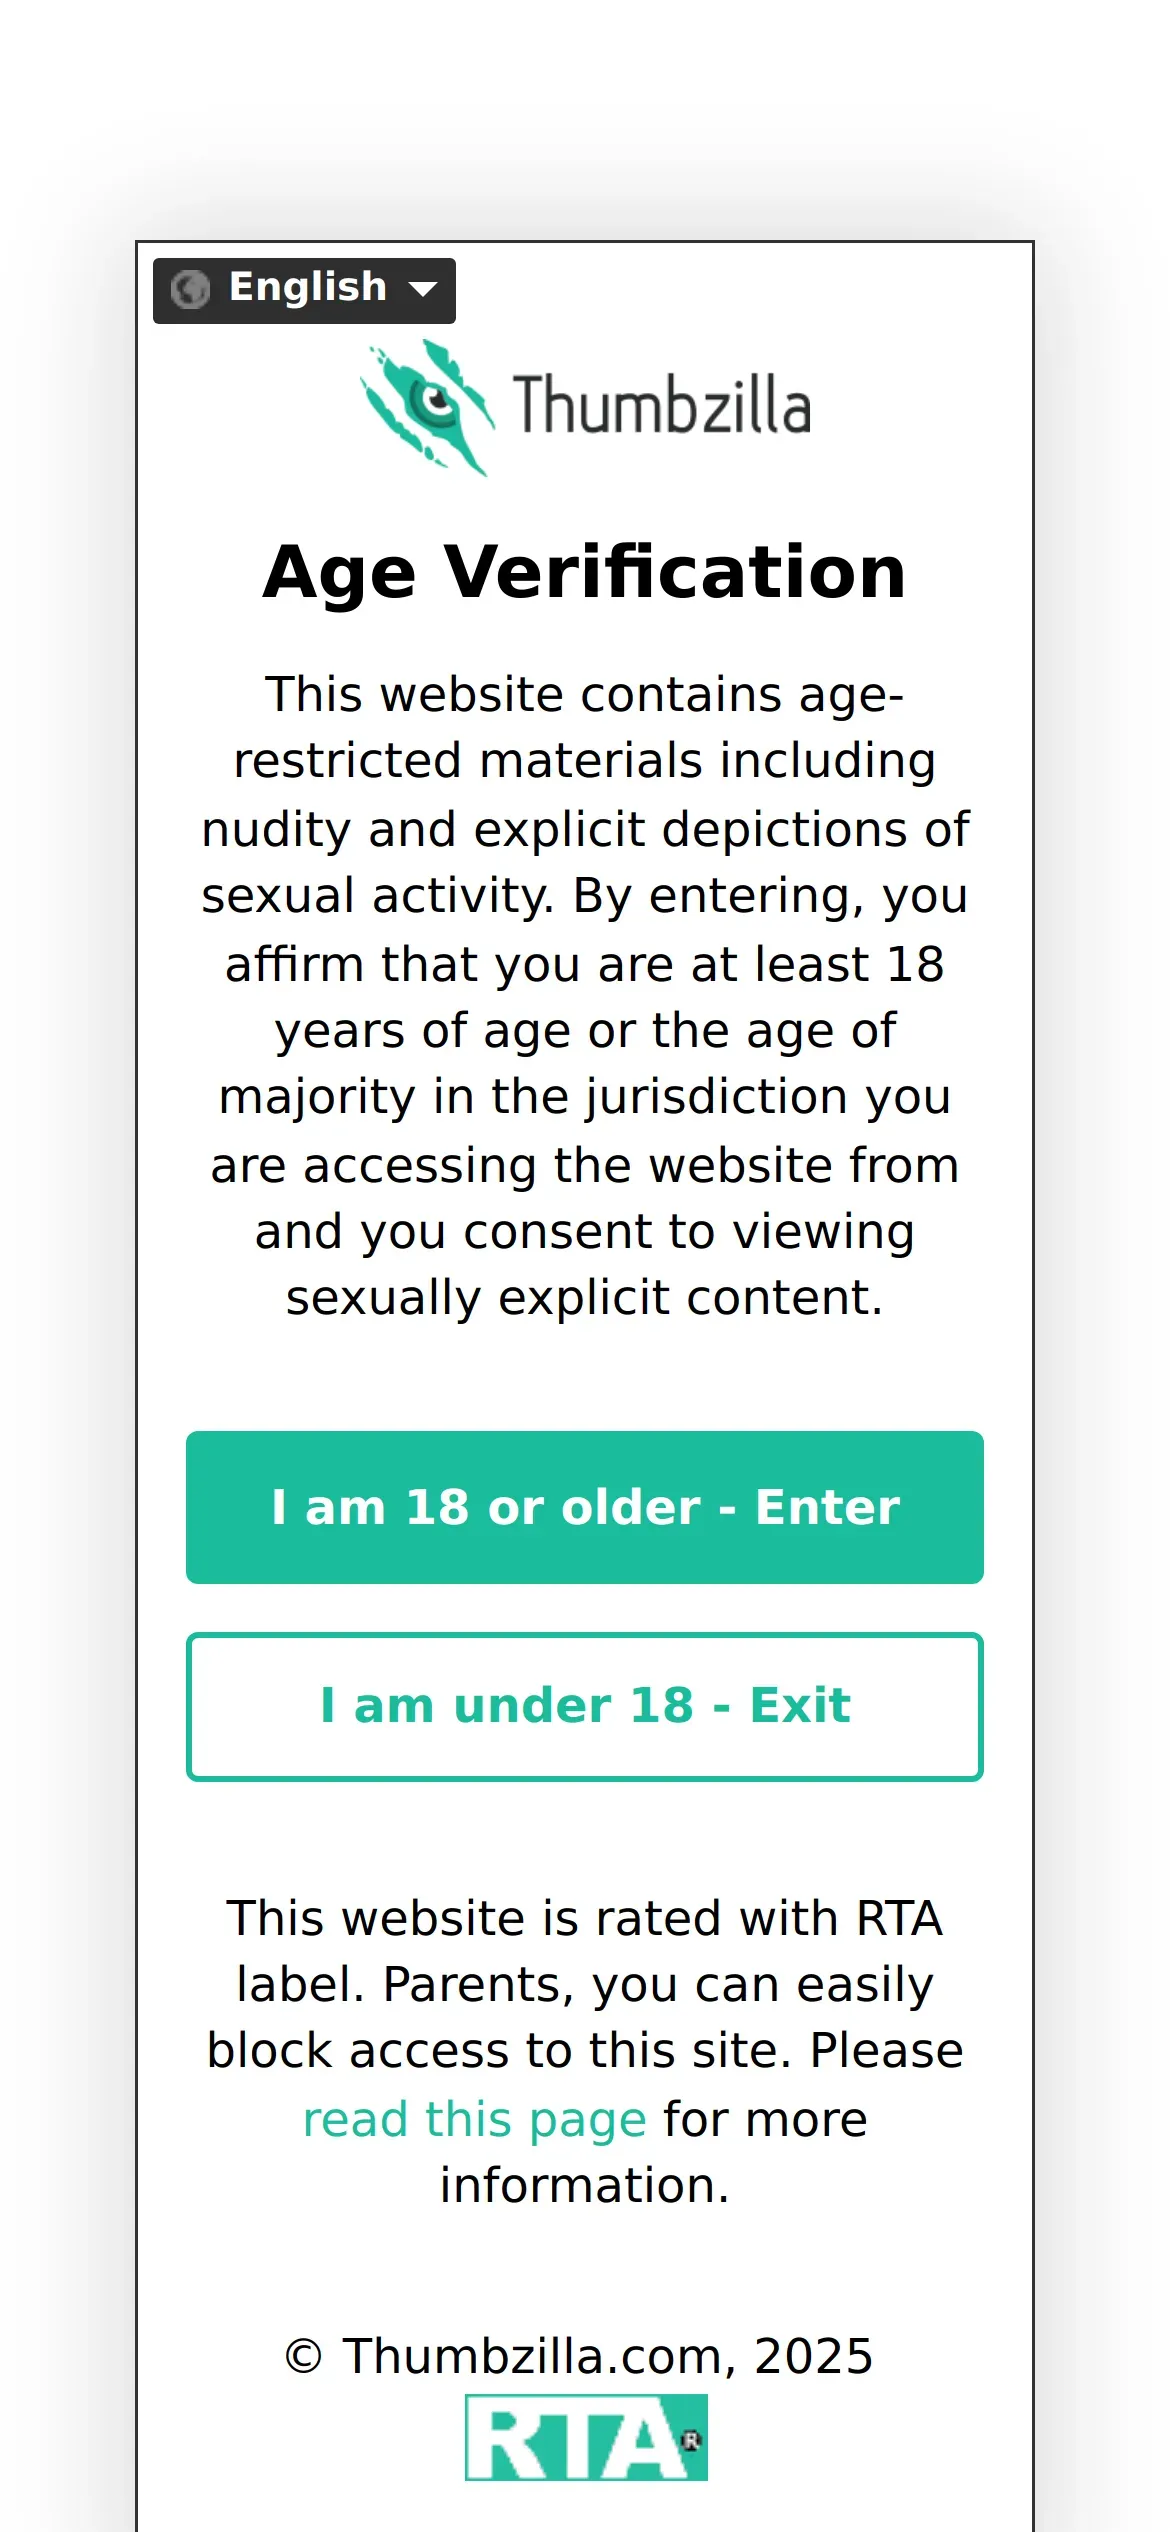
Task: Click the Thumbzilla wordmark text
Action: click(662, 405)
